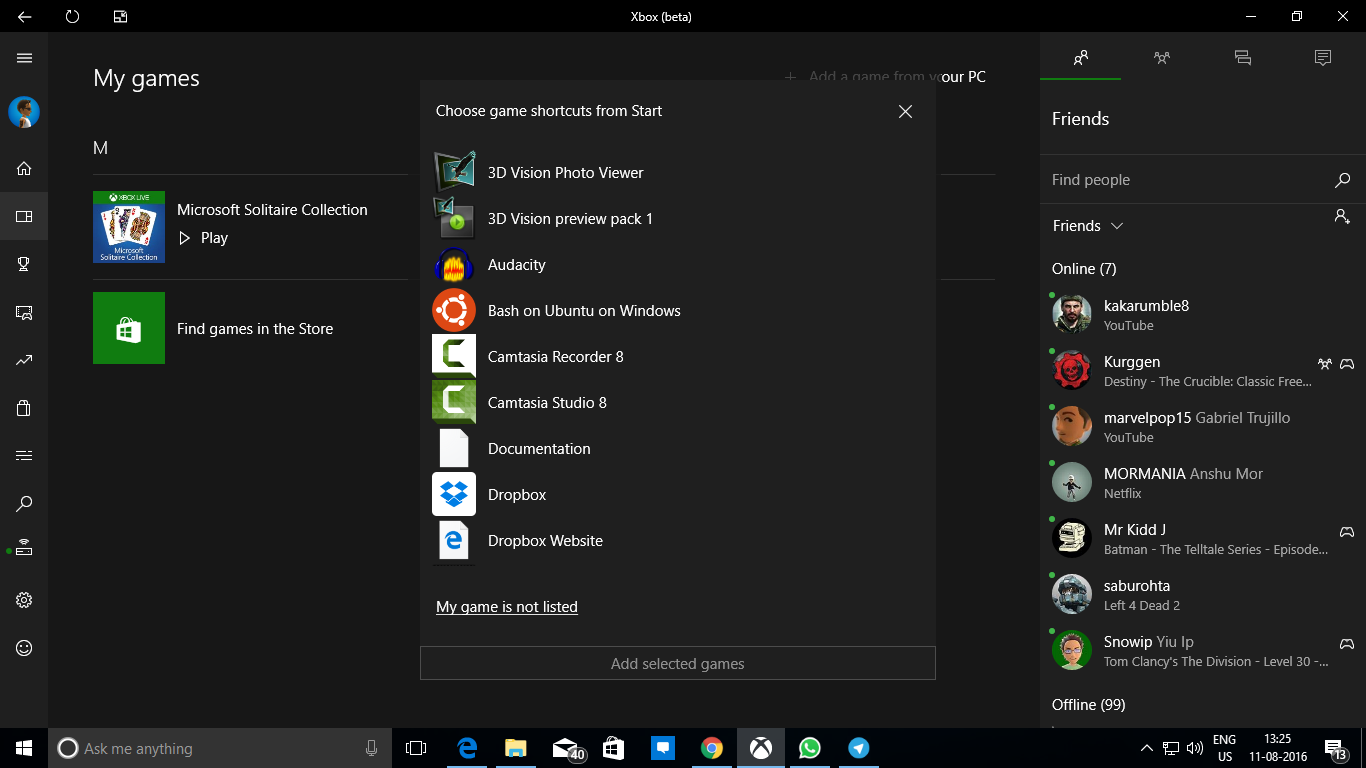
Task: Show hidden tray icons chevron
Action: tap(1146, 748)
